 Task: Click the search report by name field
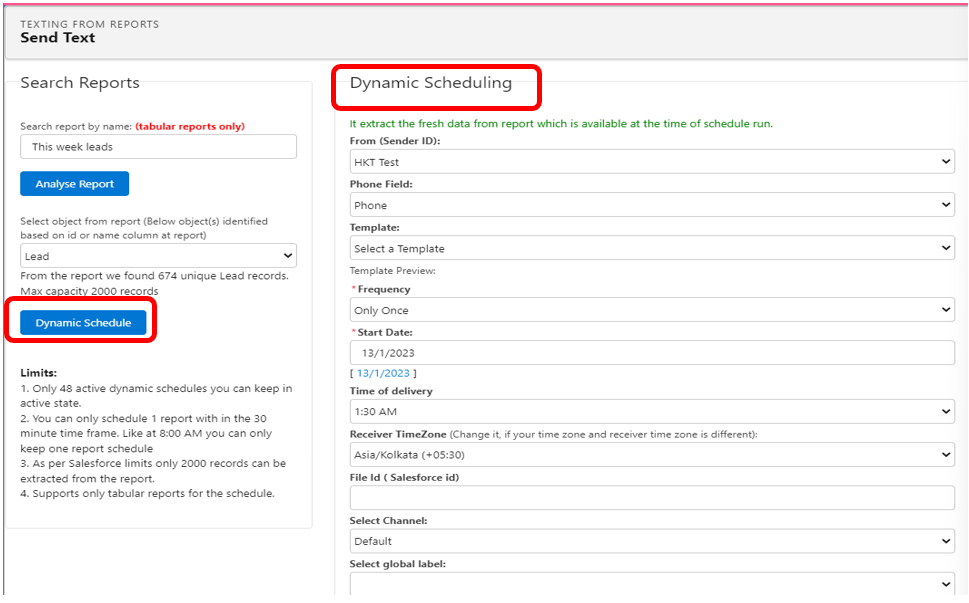coord(158,147)
